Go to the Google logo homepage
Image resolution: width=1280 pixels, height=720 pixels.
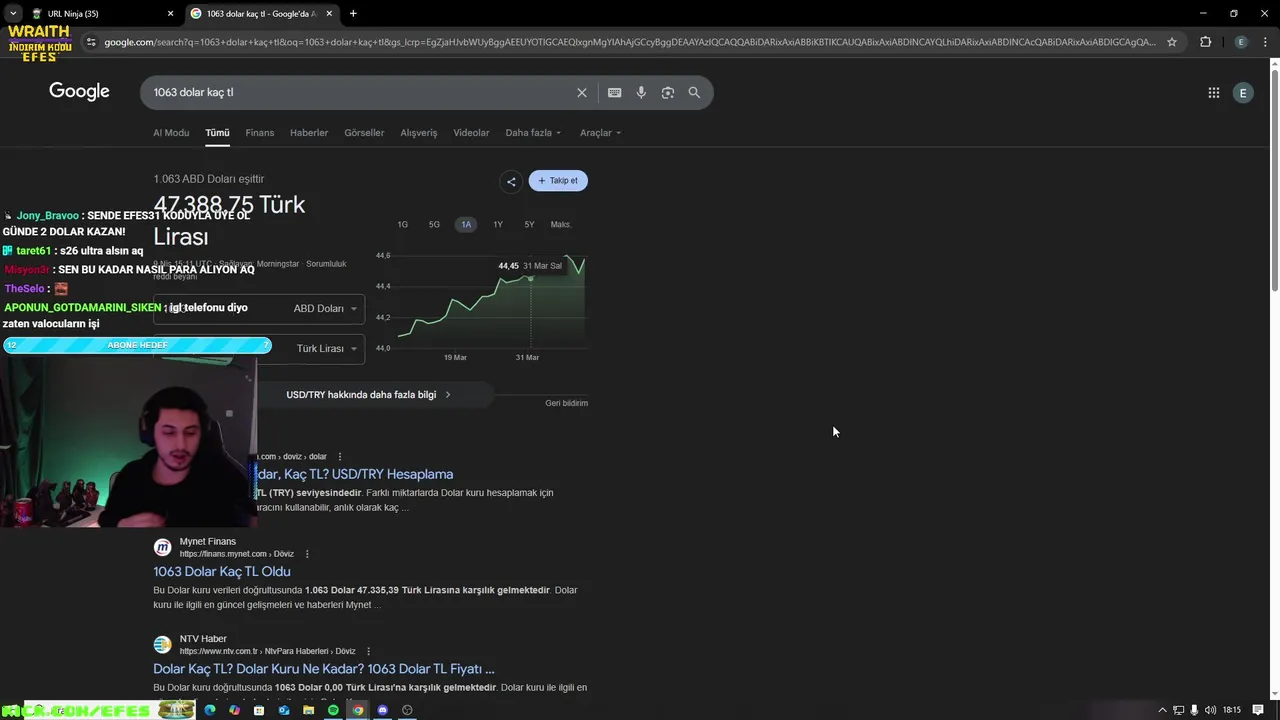tap(79, 92)
